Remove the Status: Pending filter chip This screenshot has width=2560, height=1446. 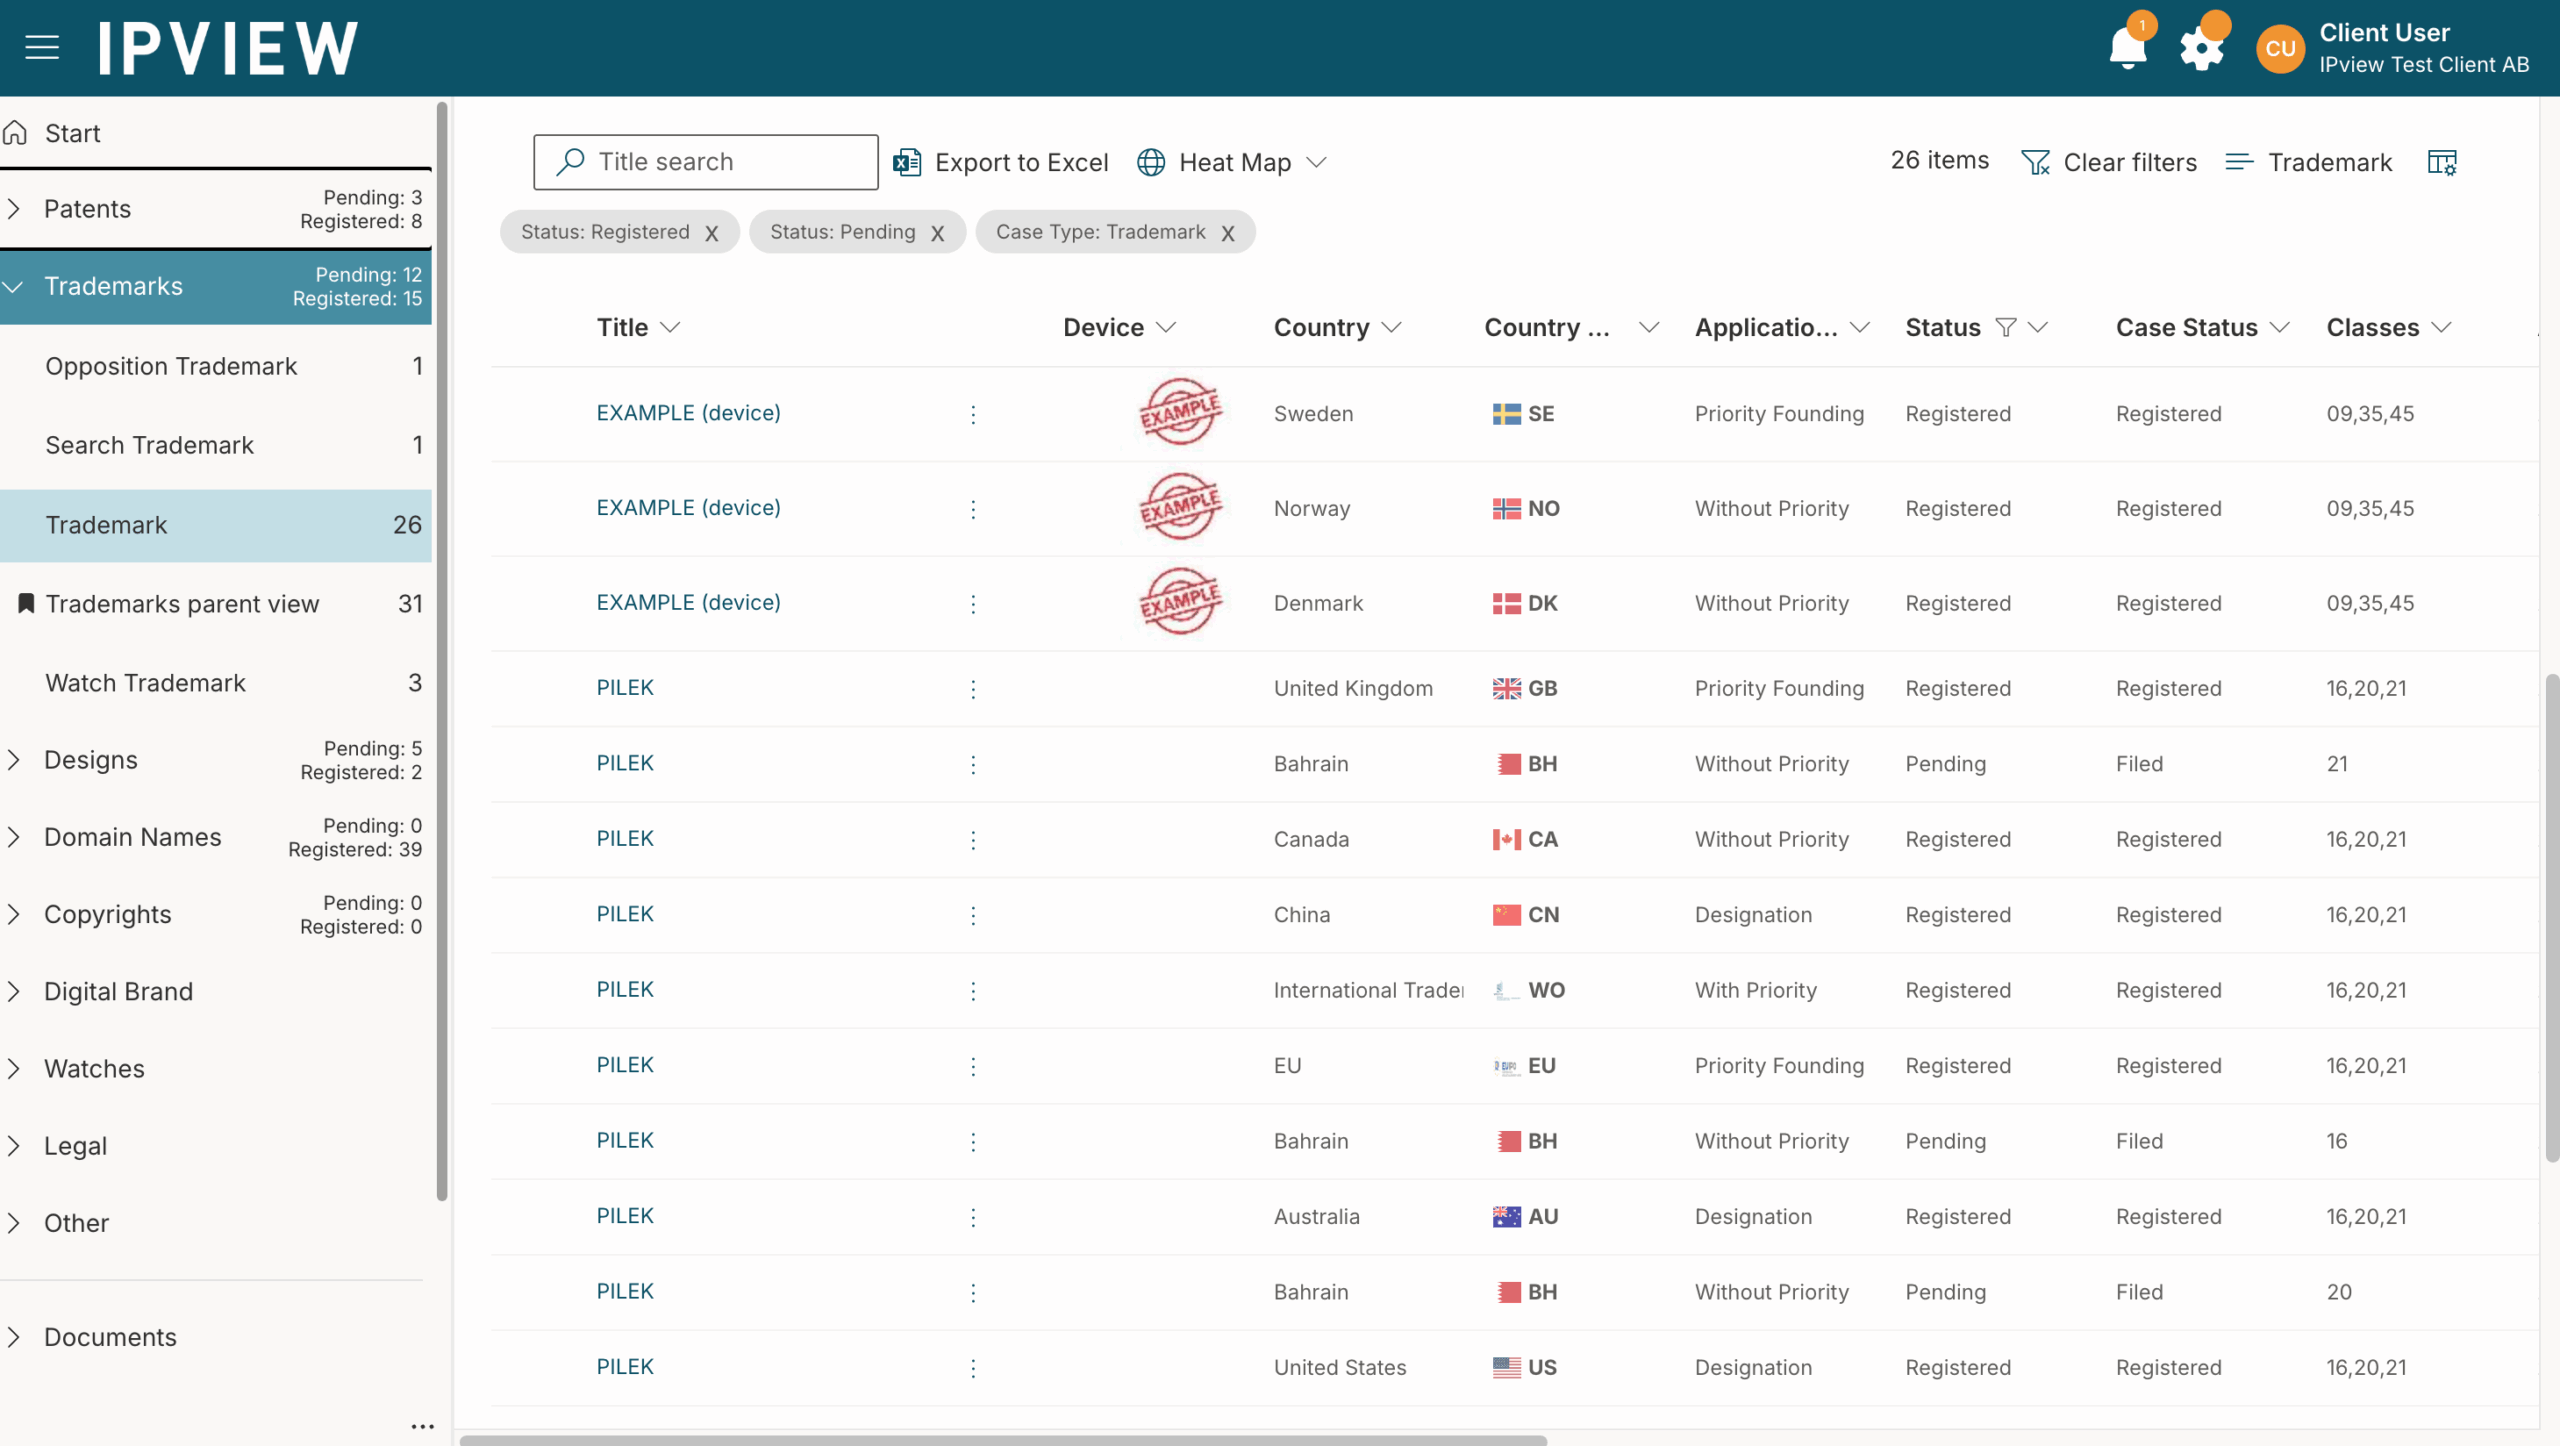(938, 233)
